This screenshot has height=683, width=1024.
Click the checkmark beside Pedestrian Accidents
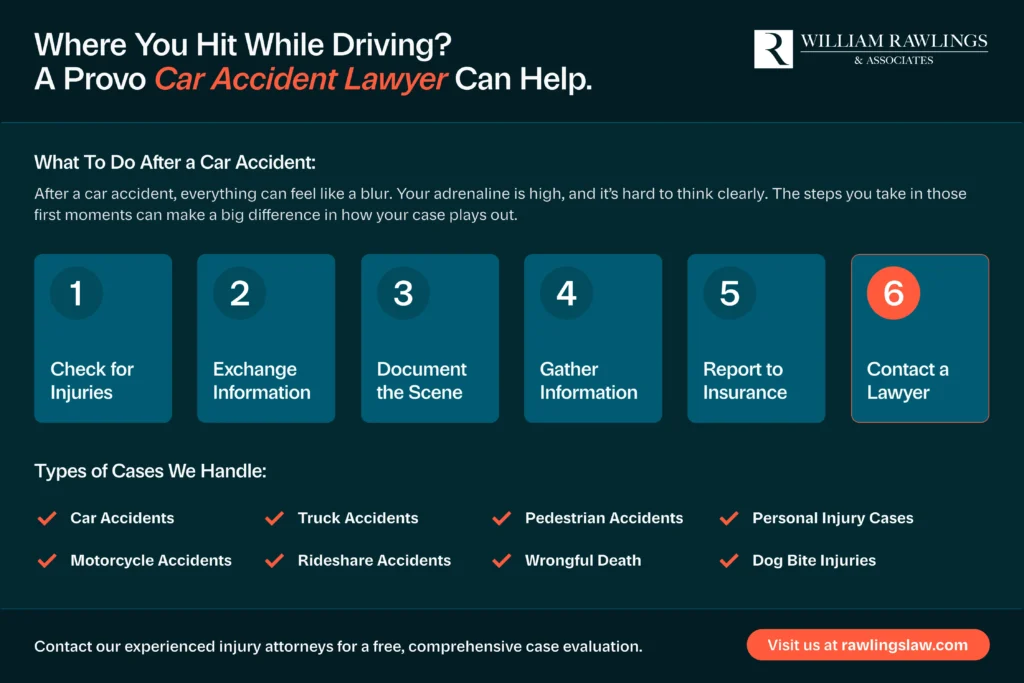(x=501, y=518)
